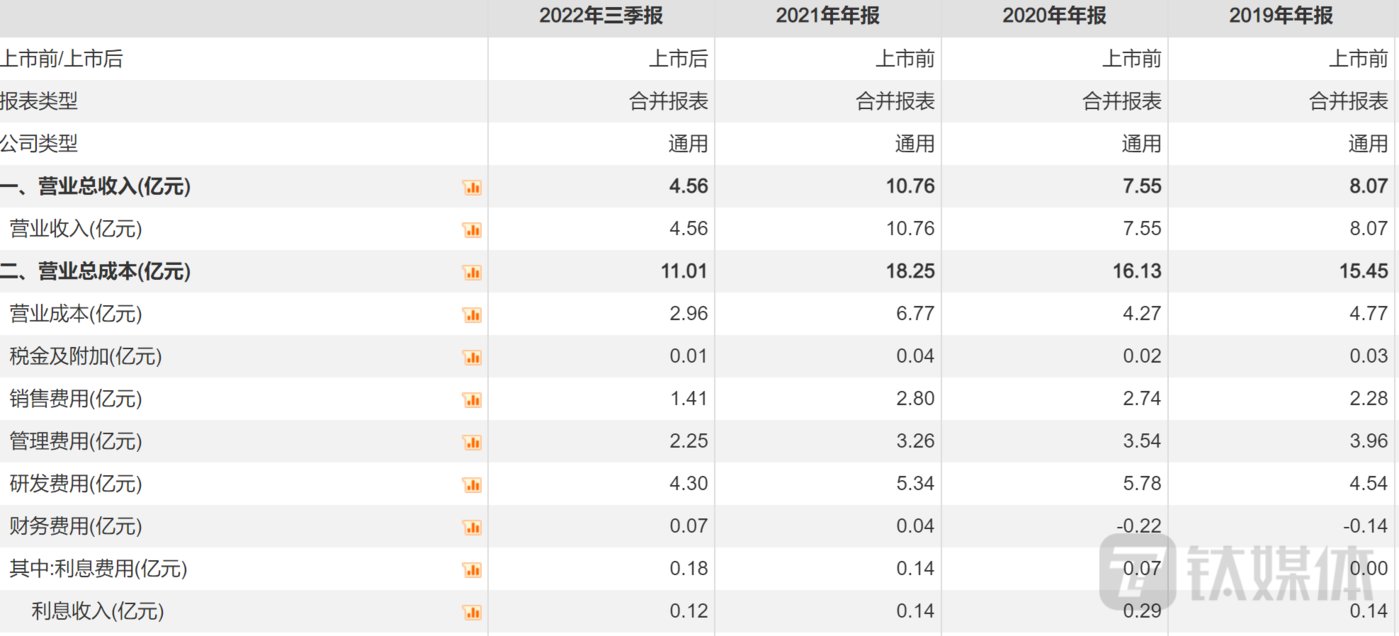This screenshot has width=1399, height=636.
Task: Click chart icon beside 财务费用
Action: point(472,527)
